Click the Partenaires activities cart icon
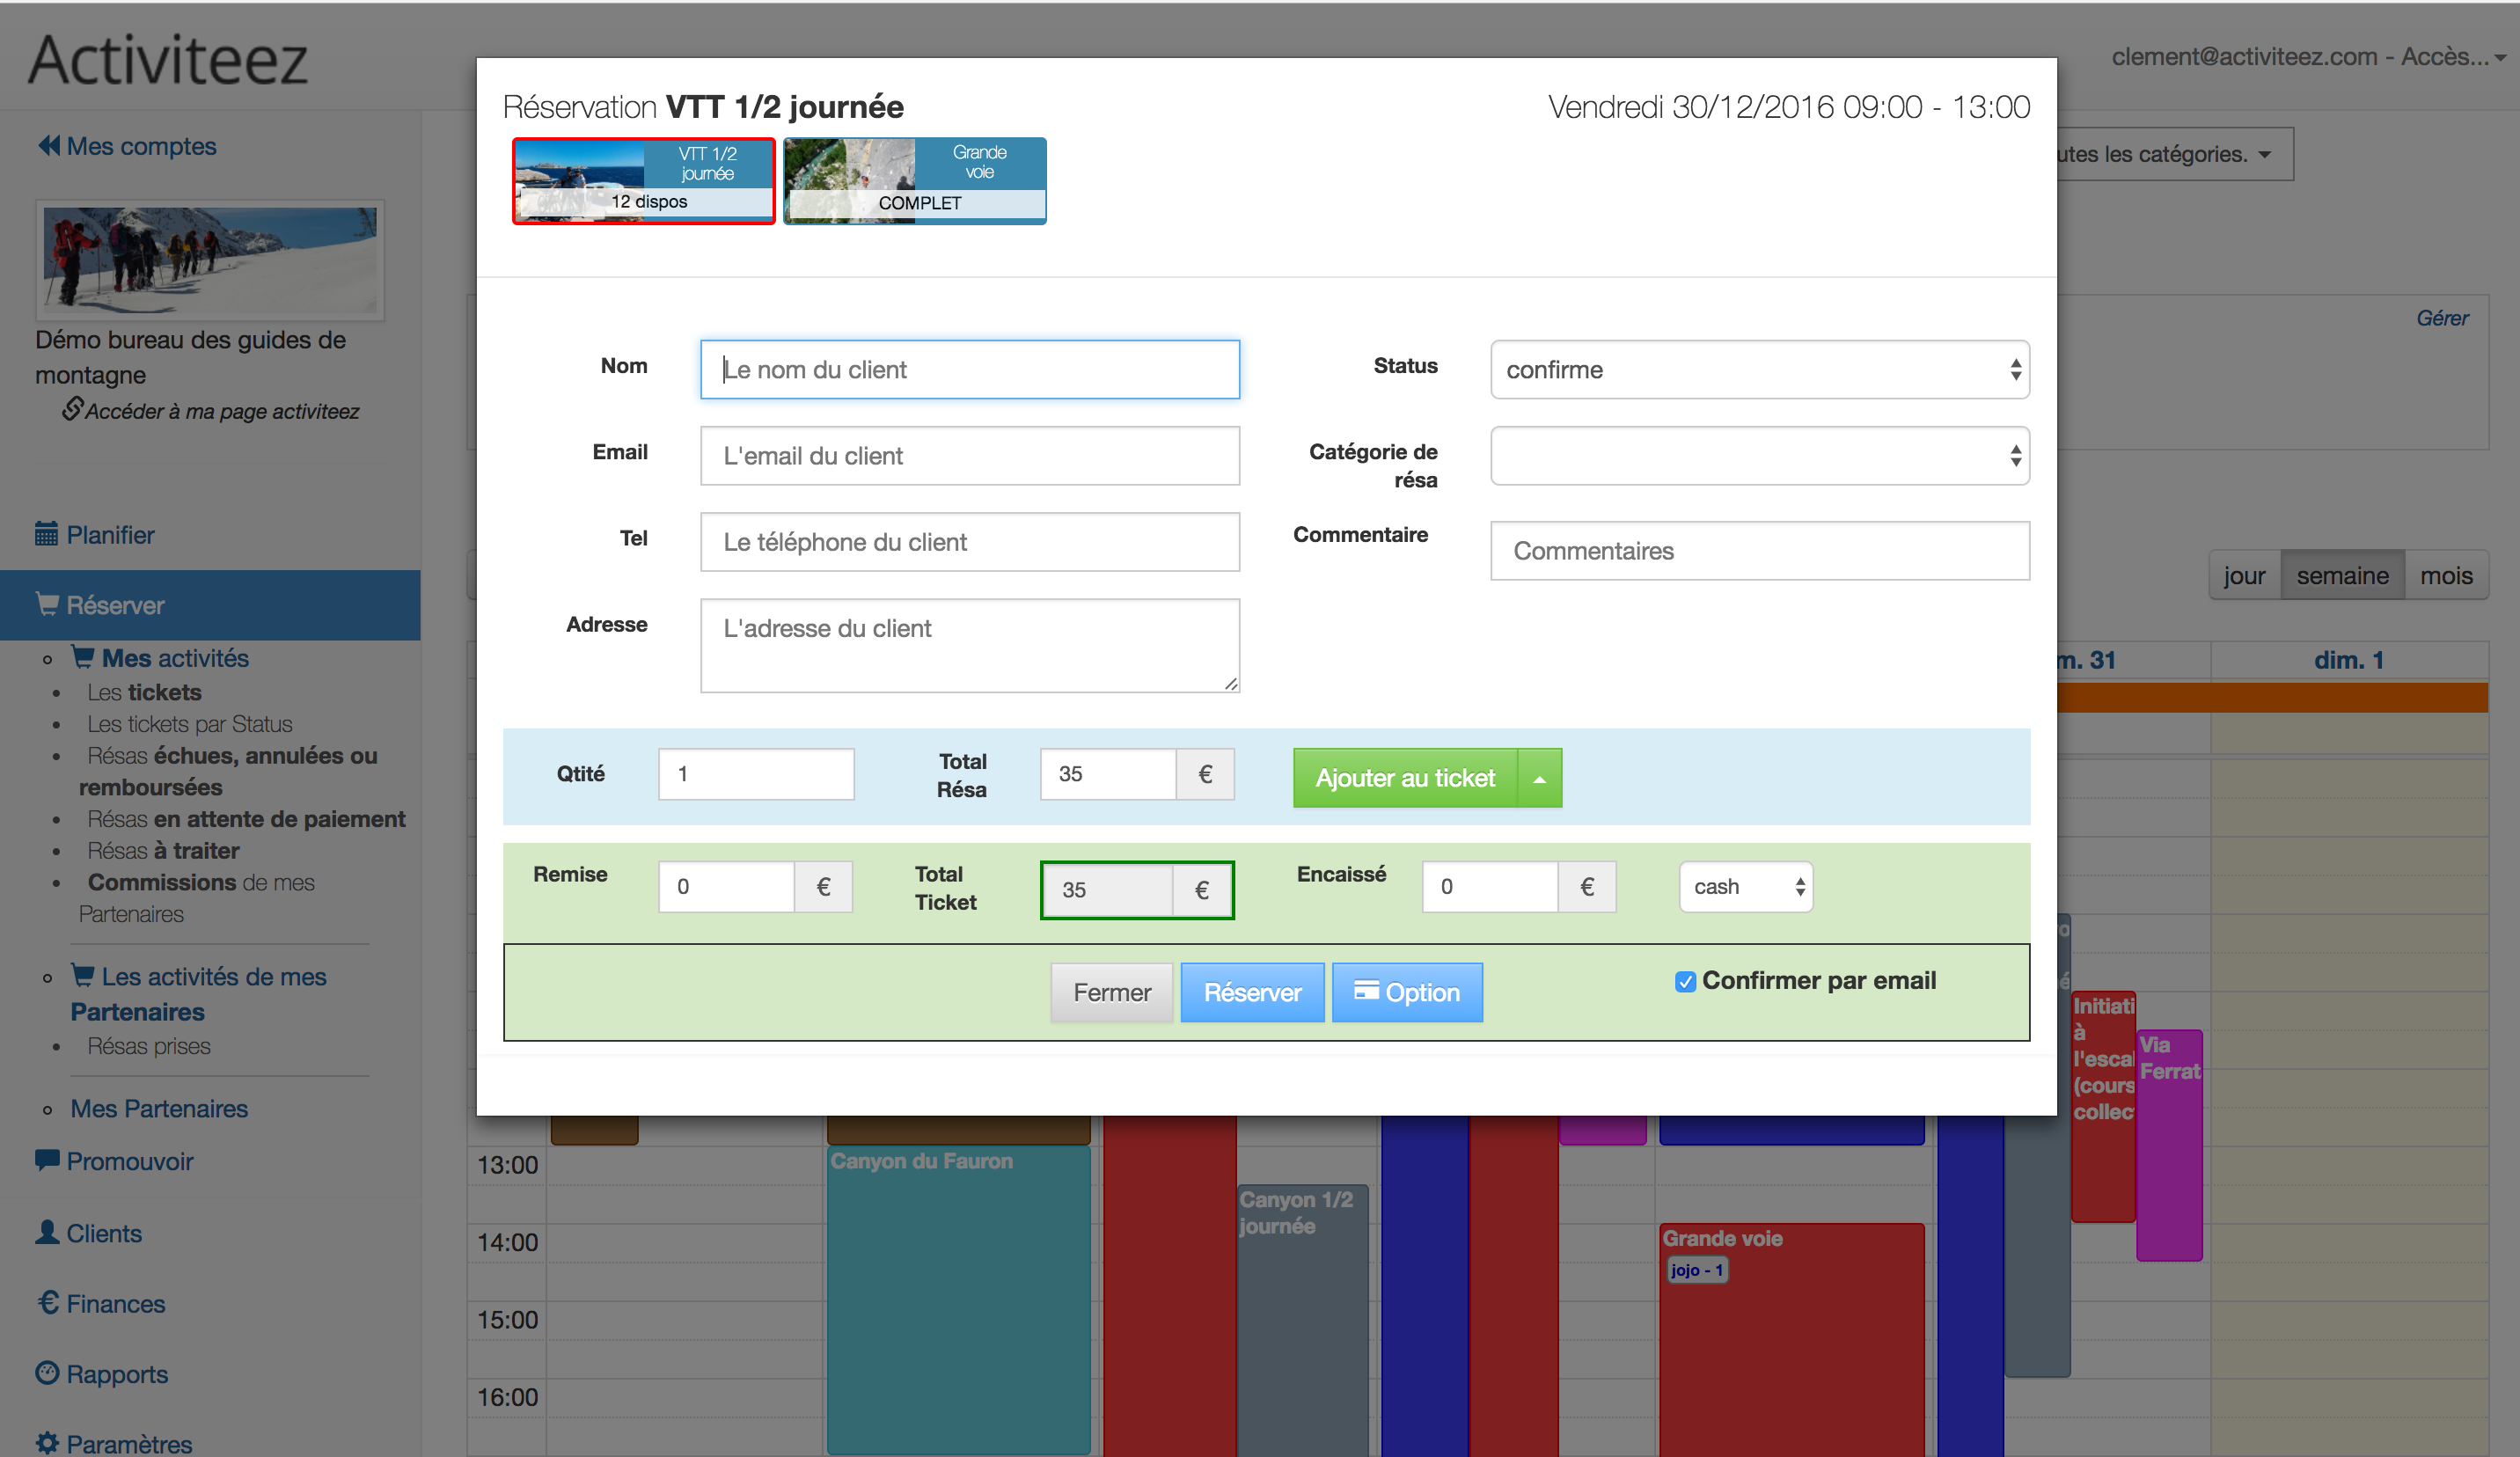Screen dimensions: 2520x1457 83,975
